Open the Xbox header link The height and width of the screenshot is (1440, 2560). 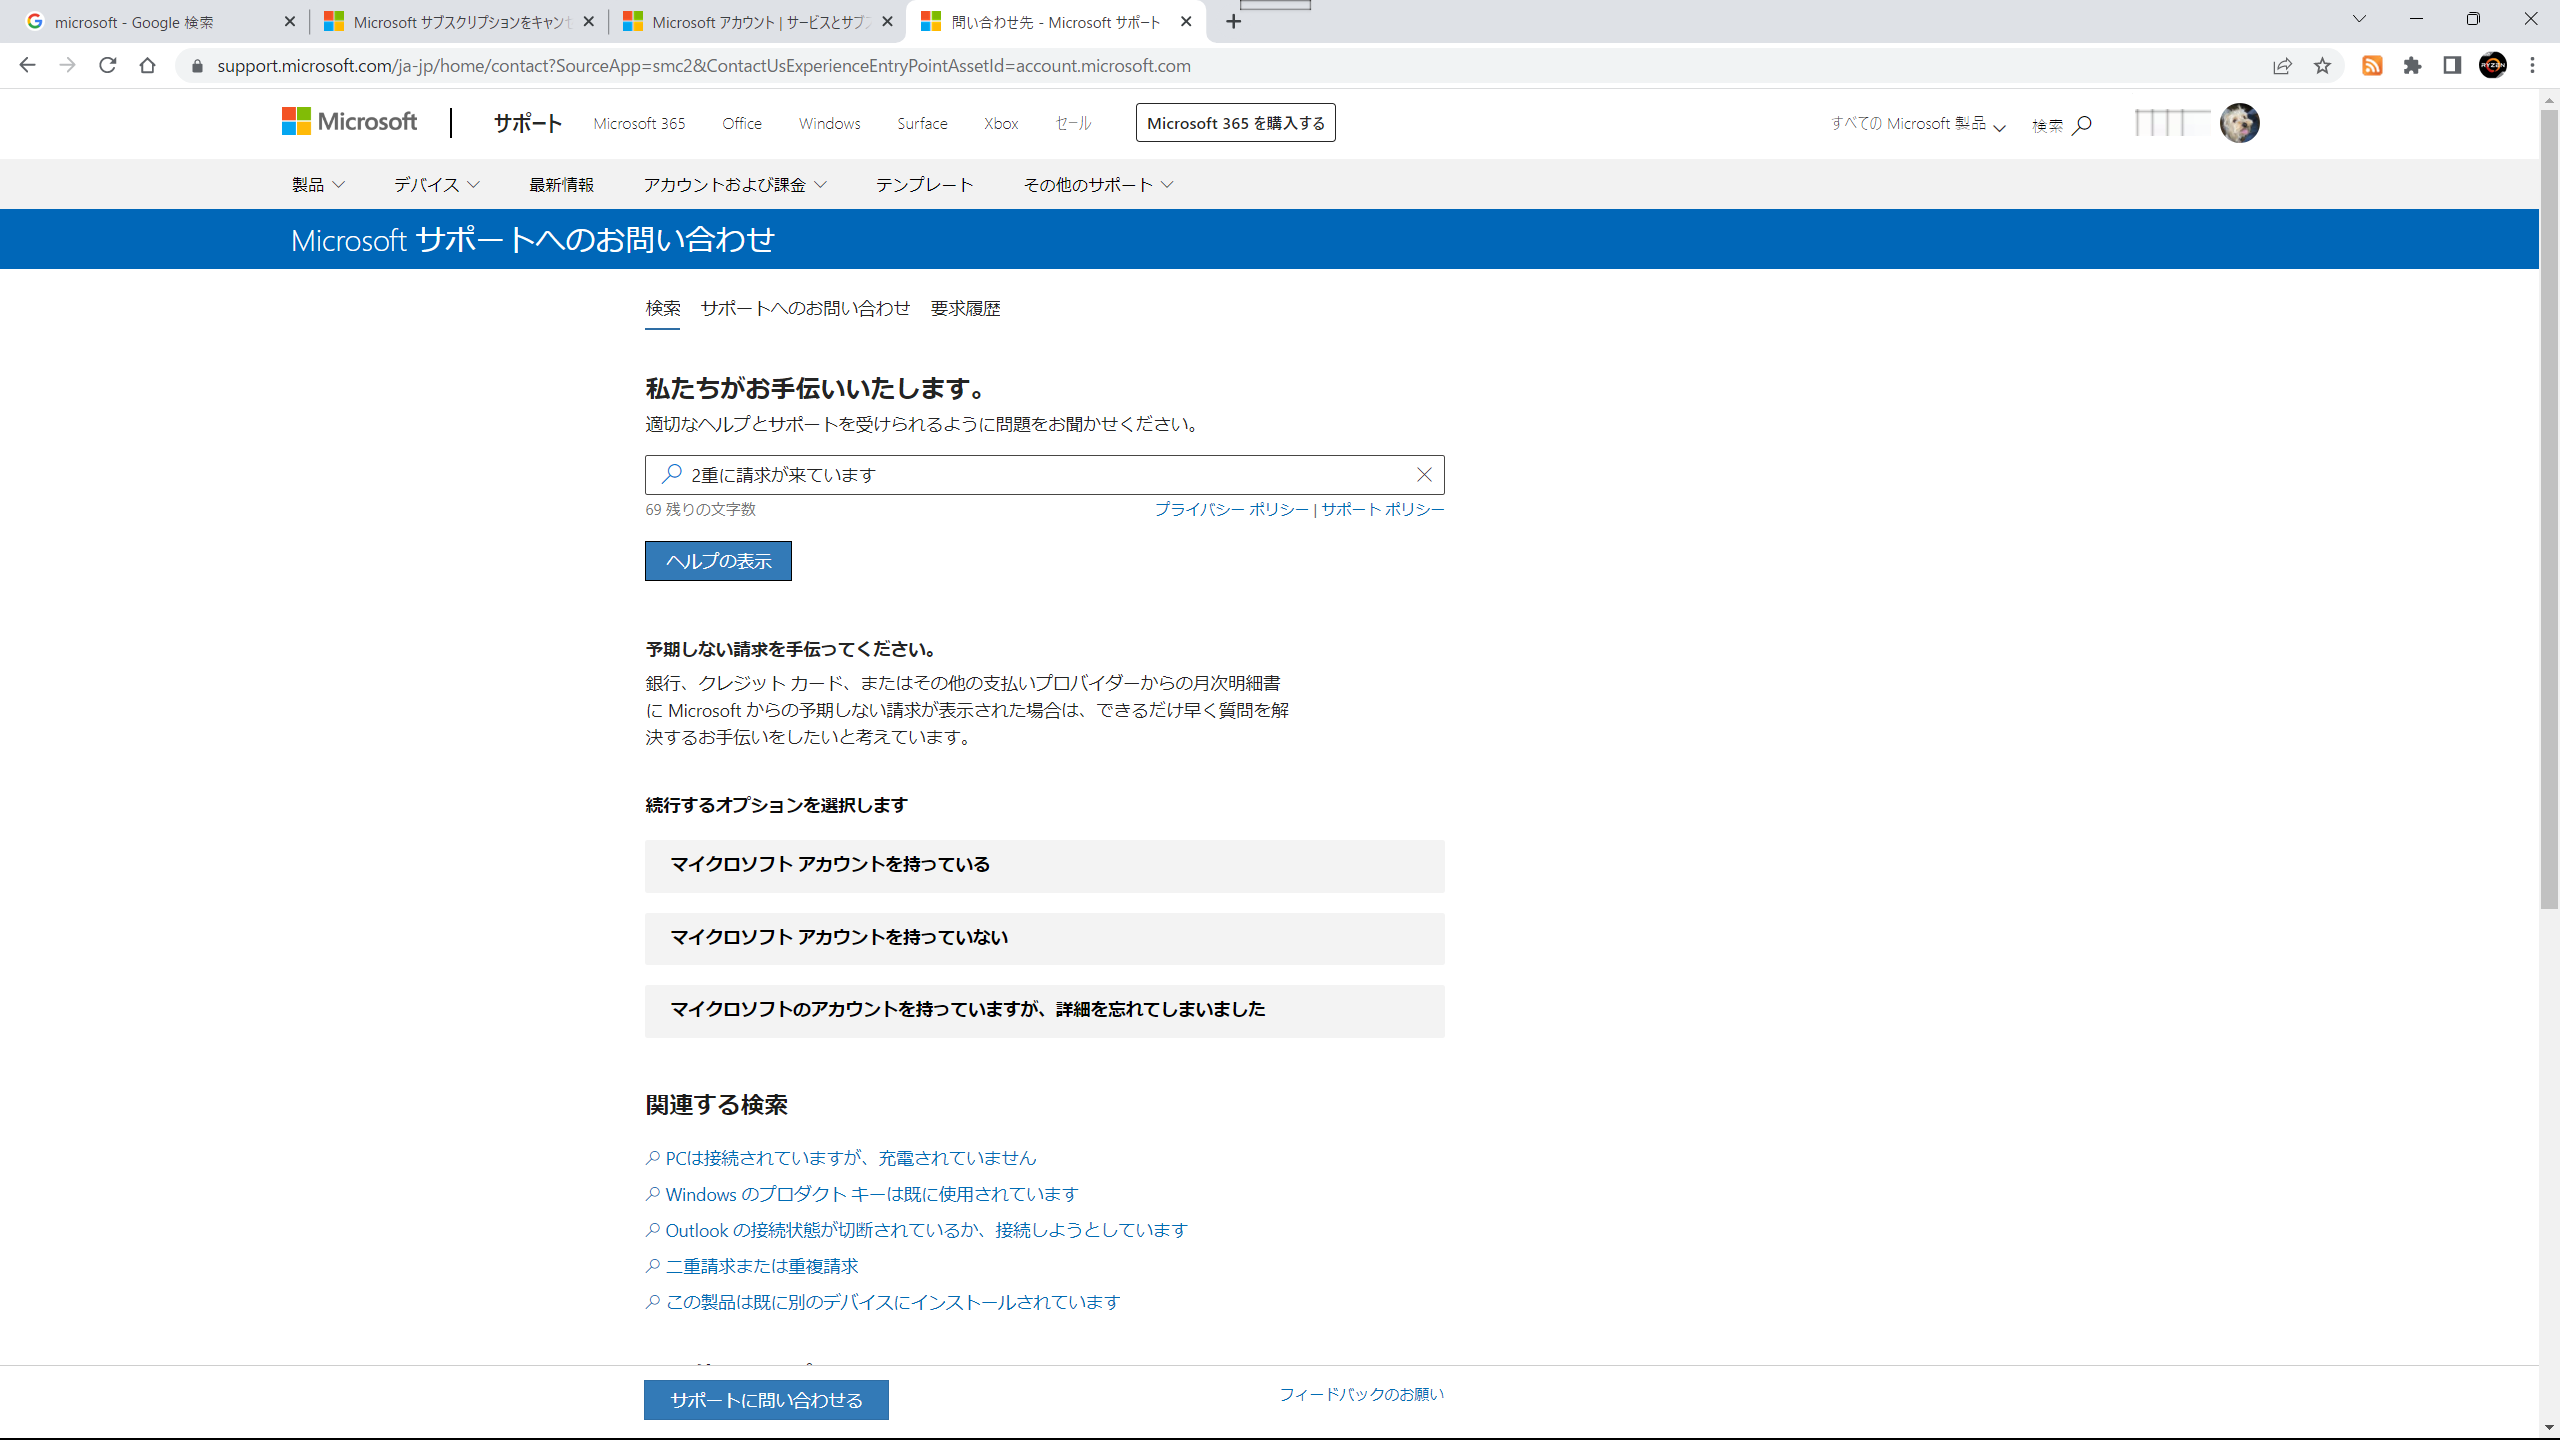pyautogui.click(x=1001, y=123)
